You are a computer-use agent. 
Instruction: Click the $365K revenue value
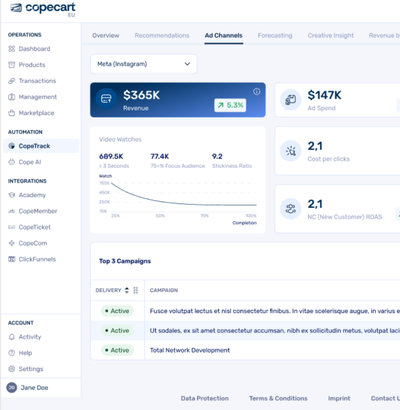tap(141, 95)
